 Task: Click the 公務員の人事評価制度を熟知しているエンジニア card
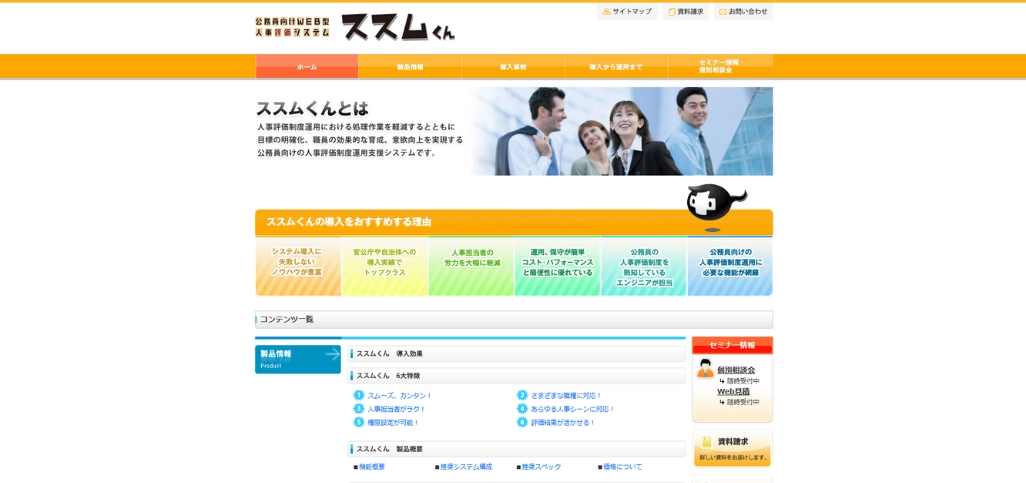tap(644, 266)
